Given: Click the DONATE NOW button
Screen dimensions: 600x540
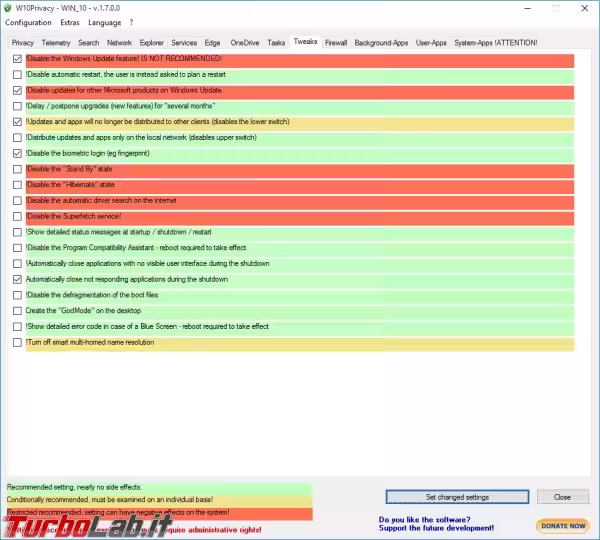Looking at the screenshot, I should point(563,526).
